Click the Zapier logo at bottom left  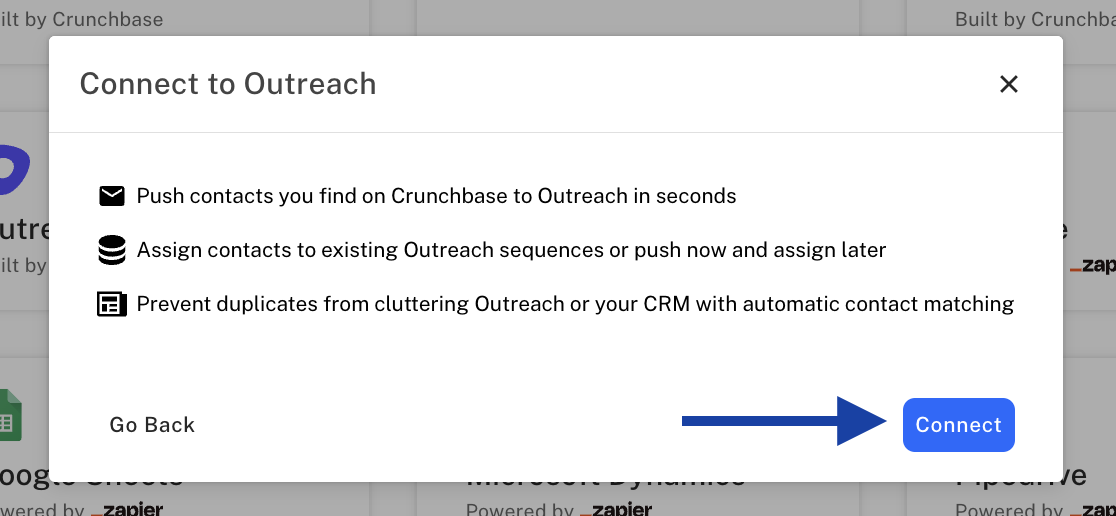[x=127, y=509]
